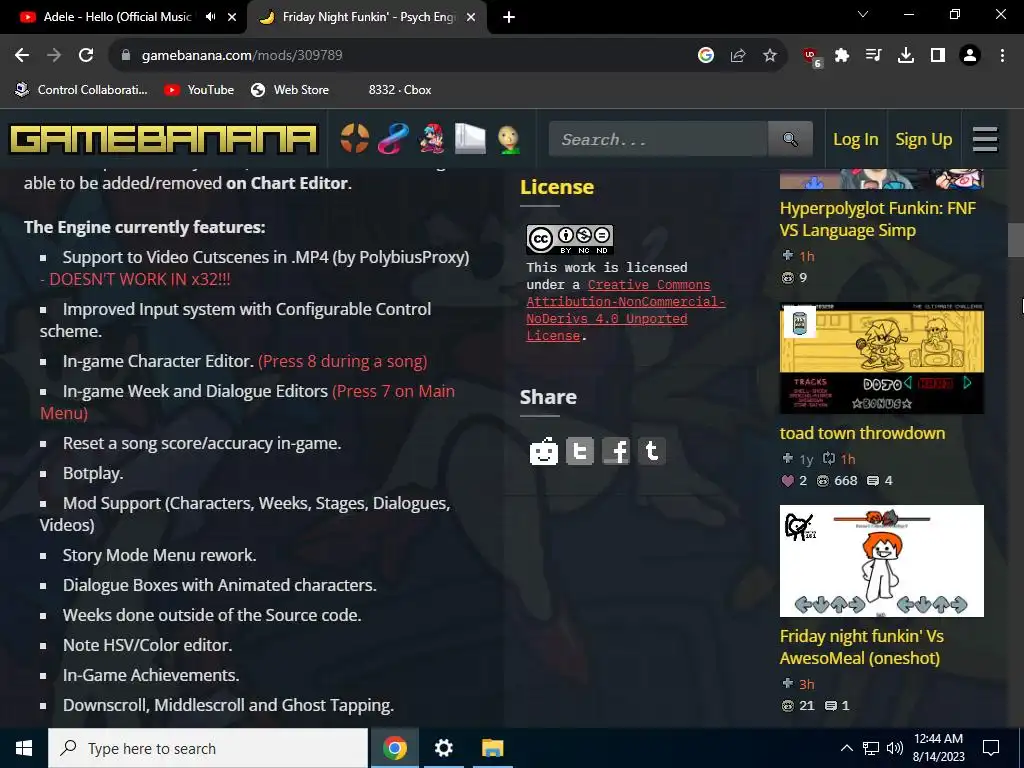Viewport: 1024px width, 768px height.
Task: Share this mod on Twitter
Action: click(x=580, y=451)
